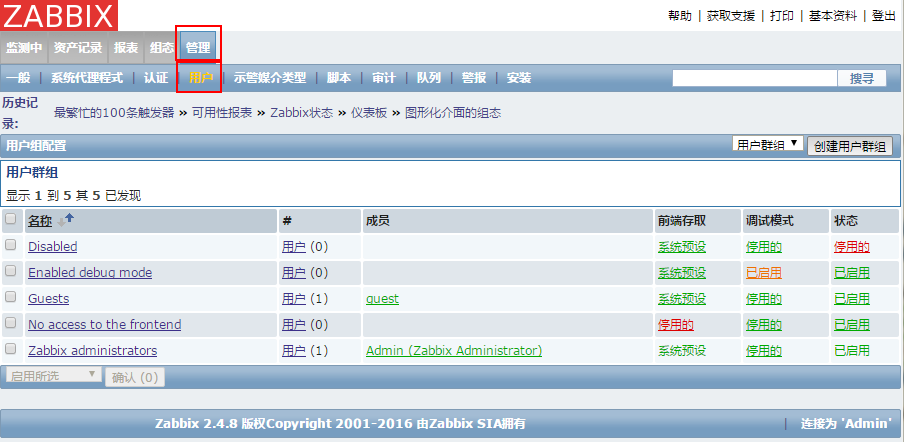Check the Enabled debug mode checkbox
The width and height of the screenshot is (904, 442).
point(10,271)
